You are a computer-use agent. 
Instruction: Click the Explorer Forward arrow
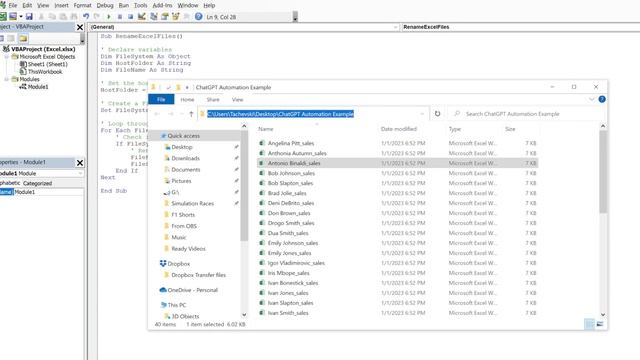pyautogui.click(x=171, y=114)
